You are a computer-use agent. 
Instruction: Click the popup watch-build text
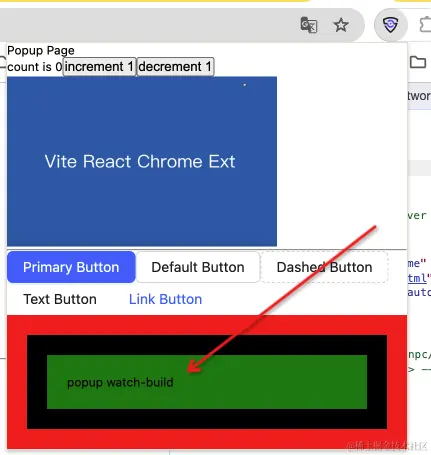click(120, 382)
